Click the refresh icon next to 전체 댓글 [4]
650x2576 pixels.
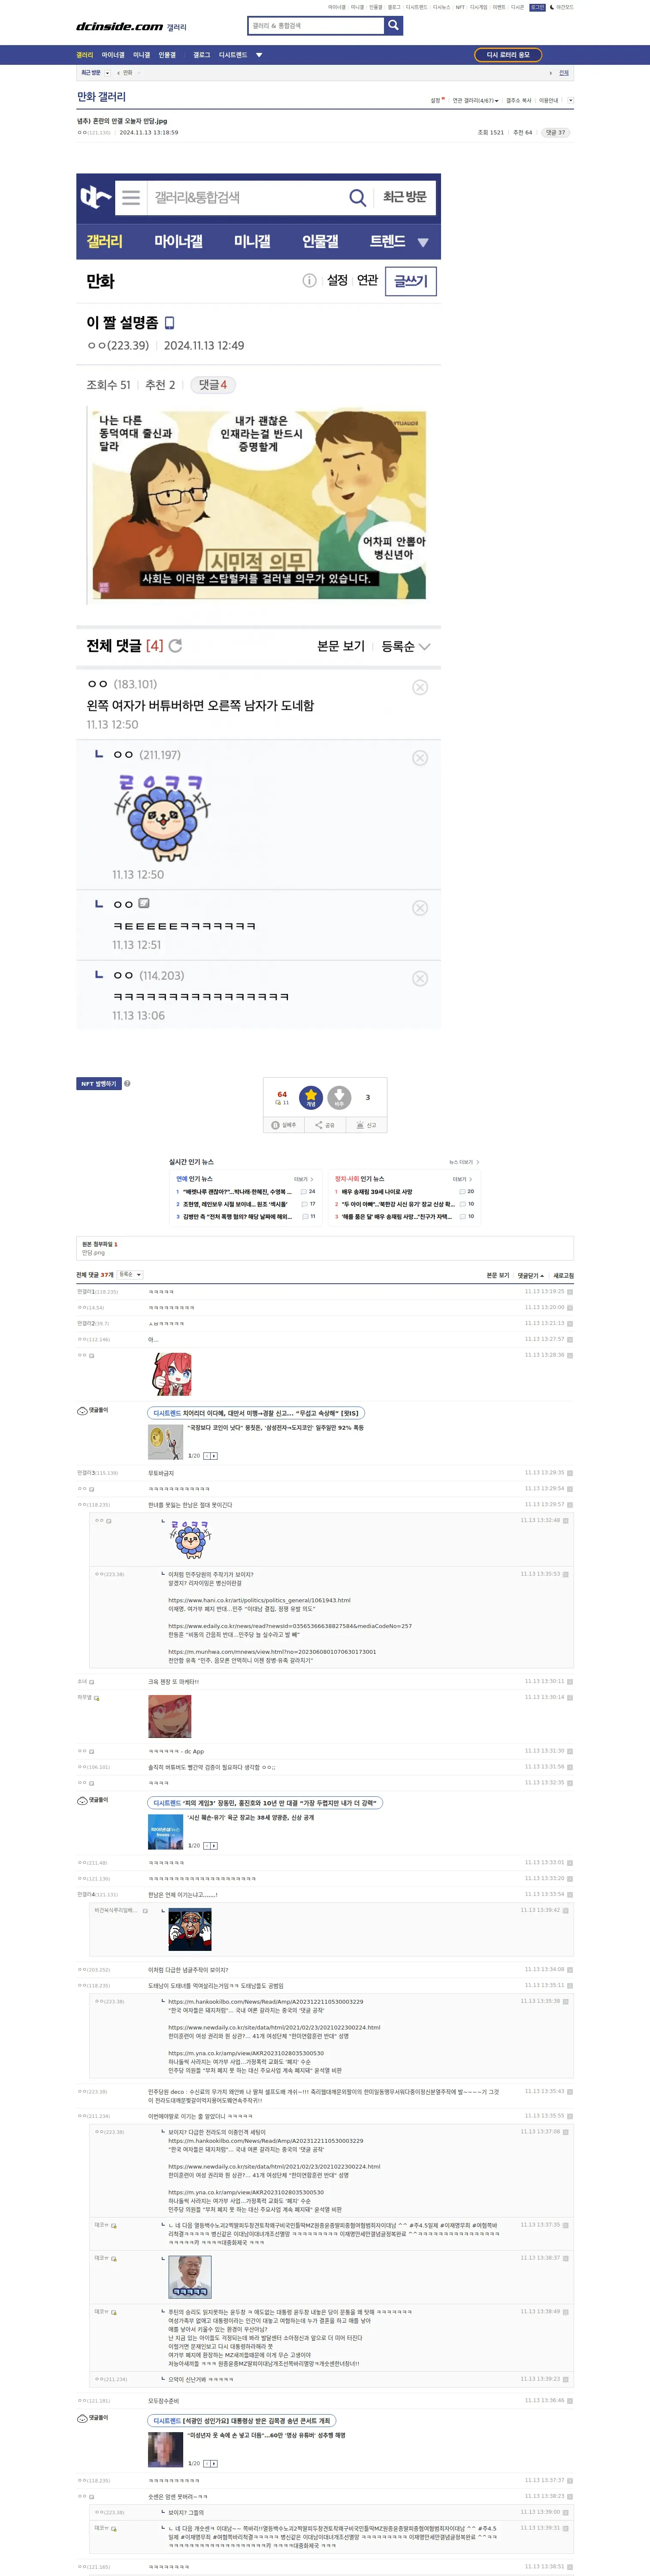(176, 646)
